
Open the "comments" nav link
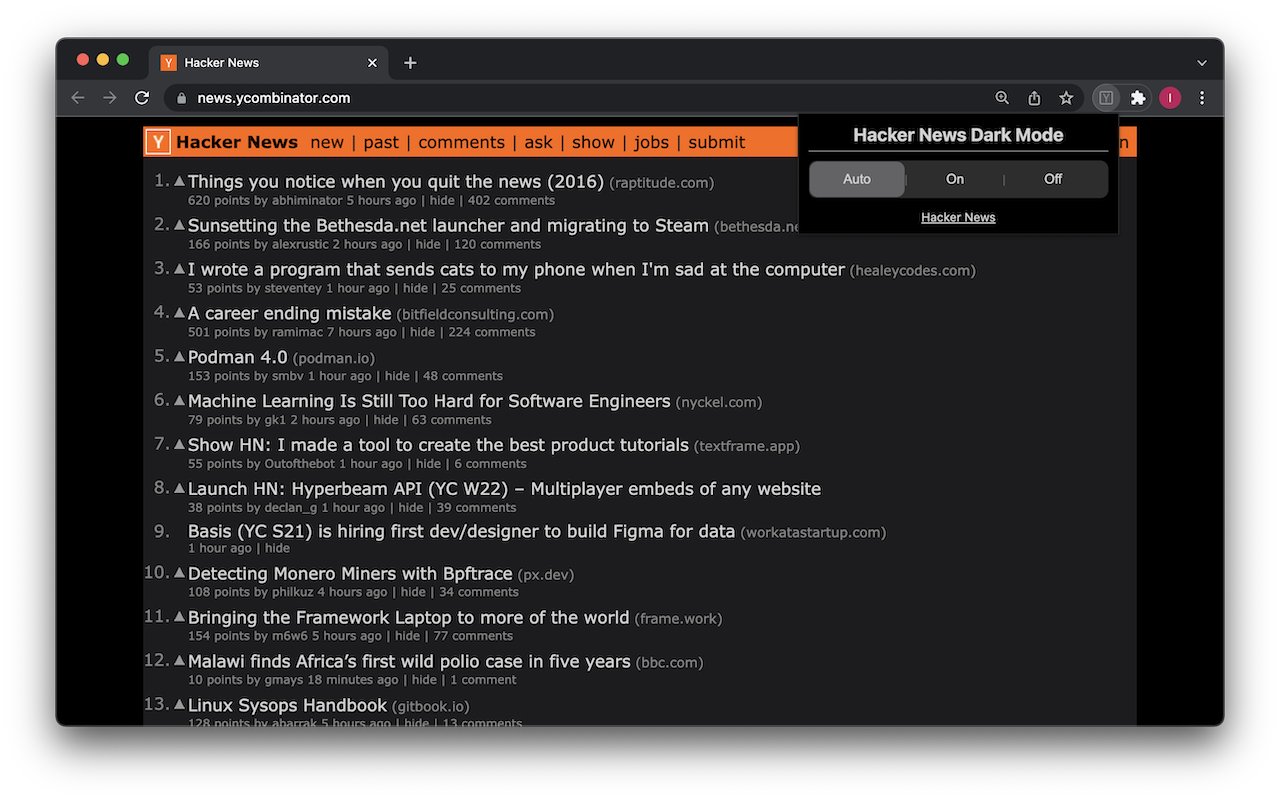pos(461,142)
